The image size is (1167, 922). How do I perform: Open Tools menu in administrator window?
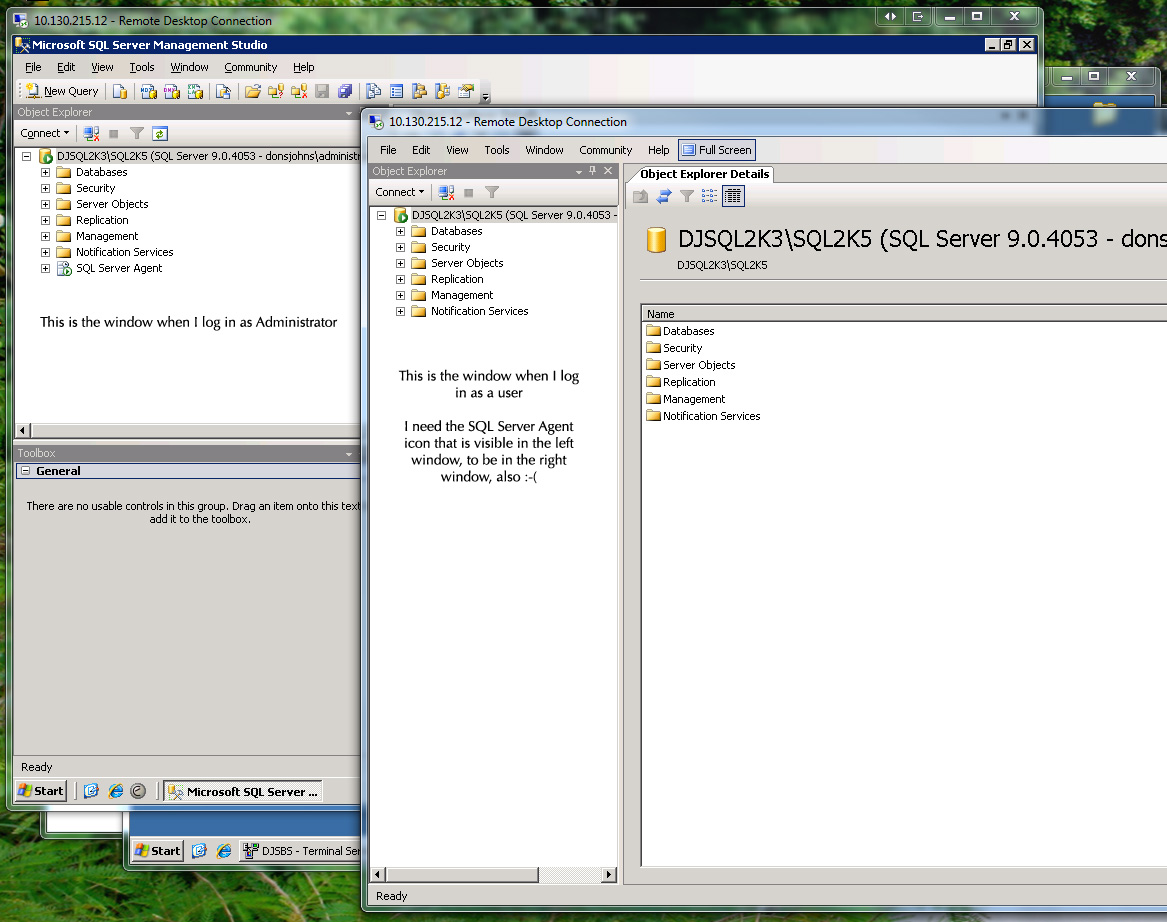141,67
